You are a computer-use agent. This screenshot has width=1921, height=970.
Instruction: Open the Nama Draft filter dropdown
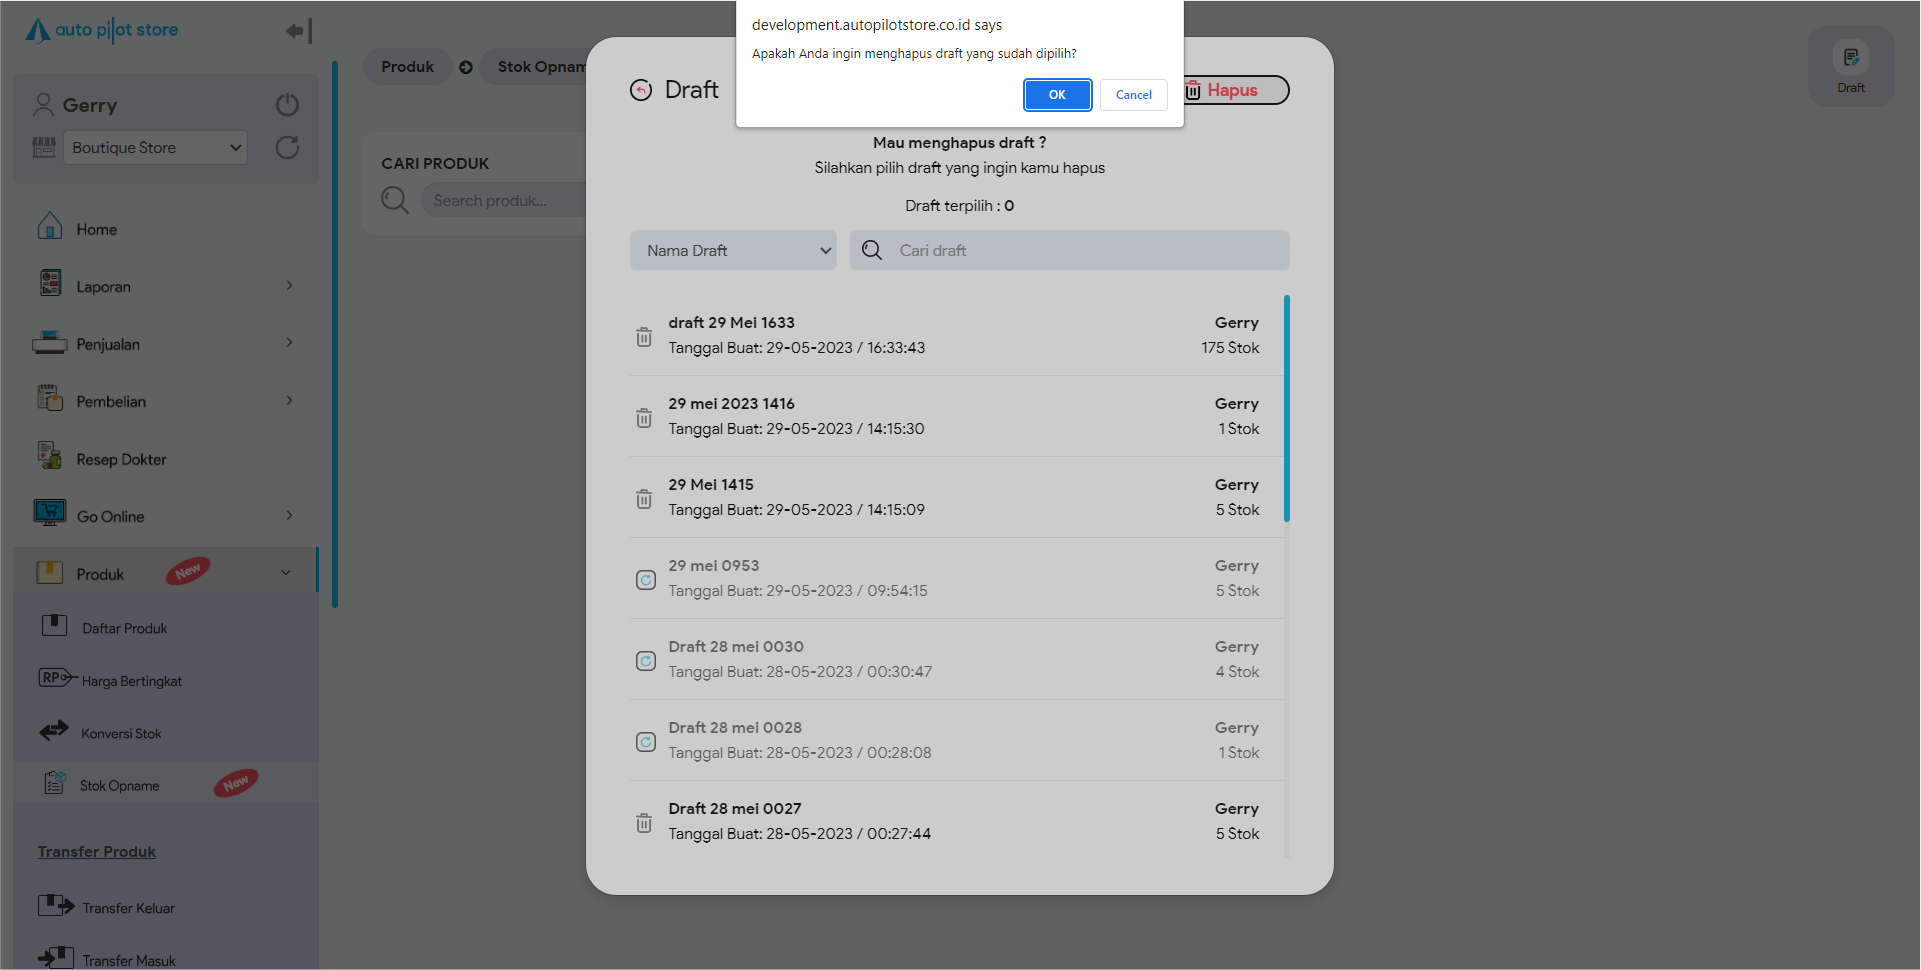click(x=733, y=251)
